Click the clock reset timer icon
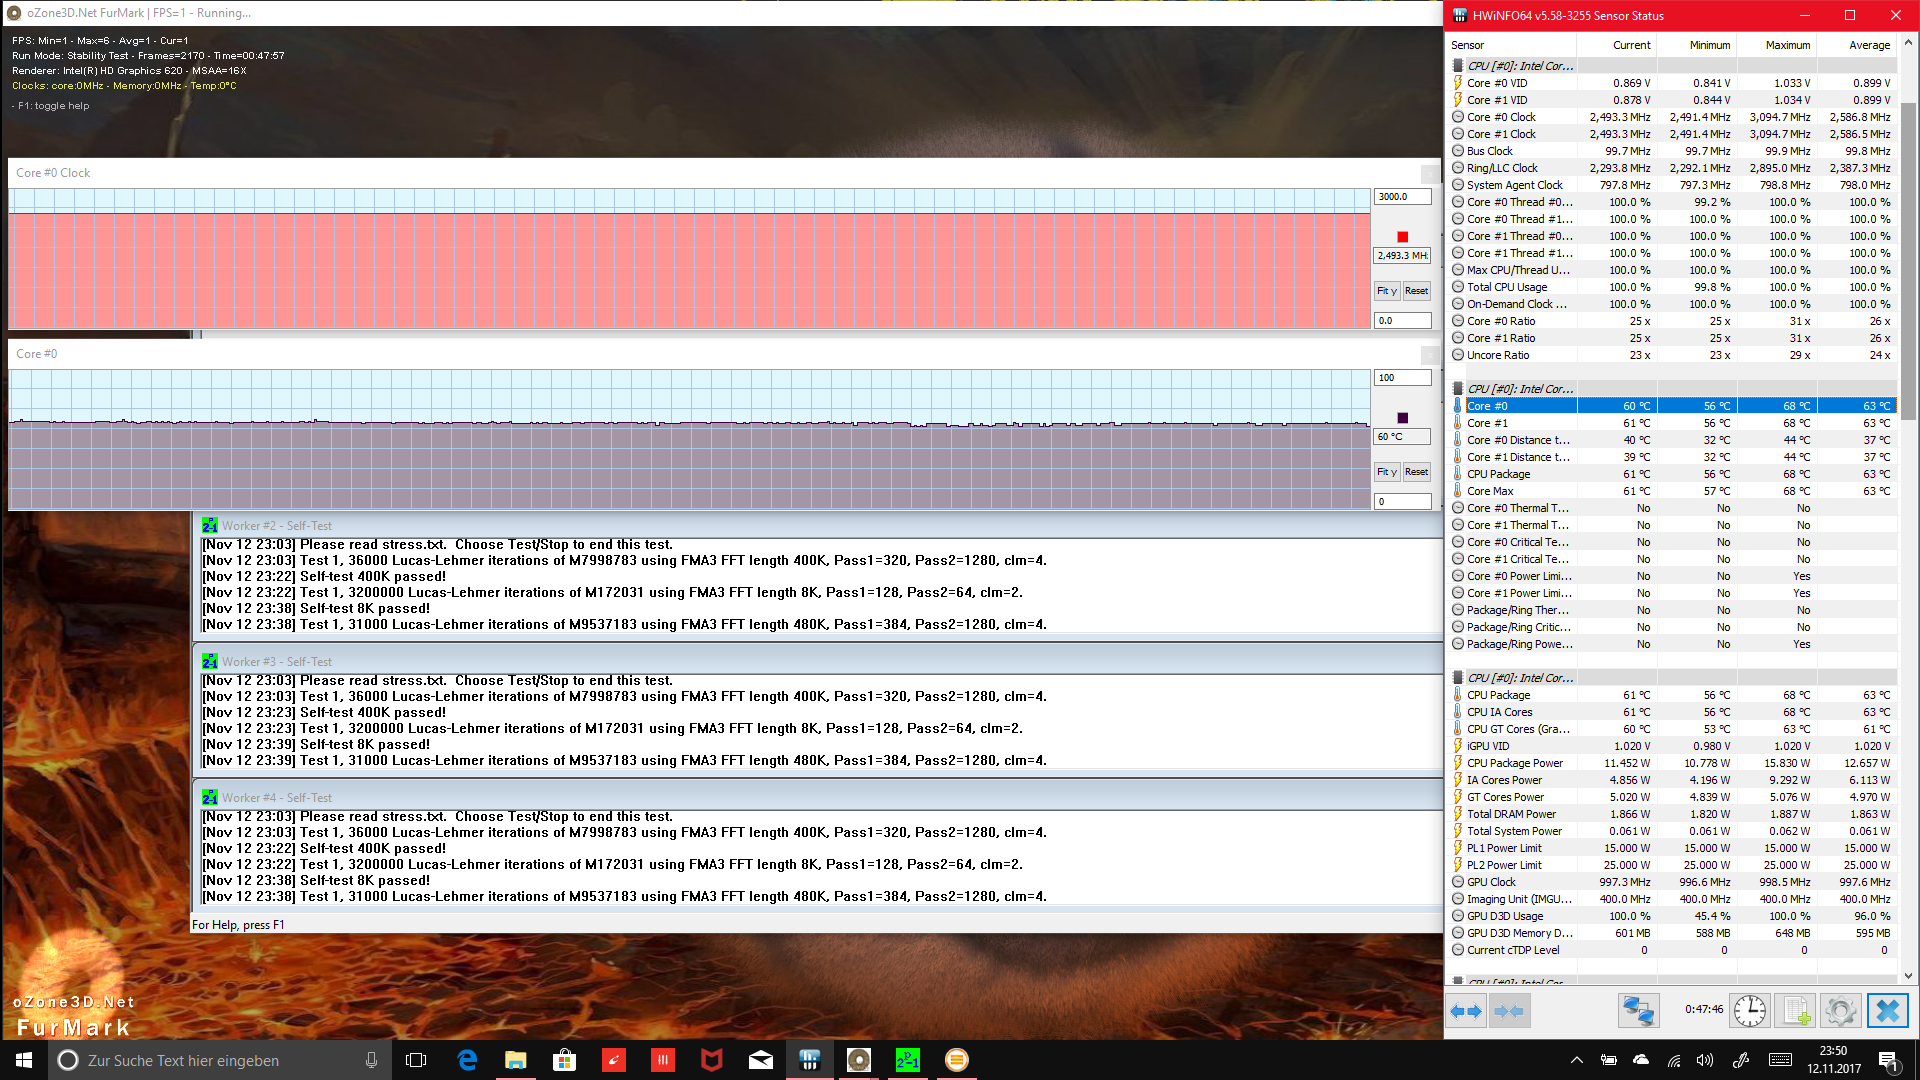Screen dimensions: 1920x1080 pyautogui.click(x=1749, y=1011)
